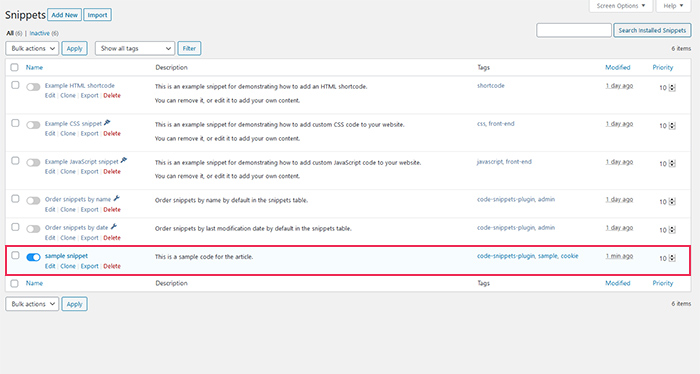700x374 pixels.
Task: Check the Example CSS snippet row checkbox
Action: (15, 123)
